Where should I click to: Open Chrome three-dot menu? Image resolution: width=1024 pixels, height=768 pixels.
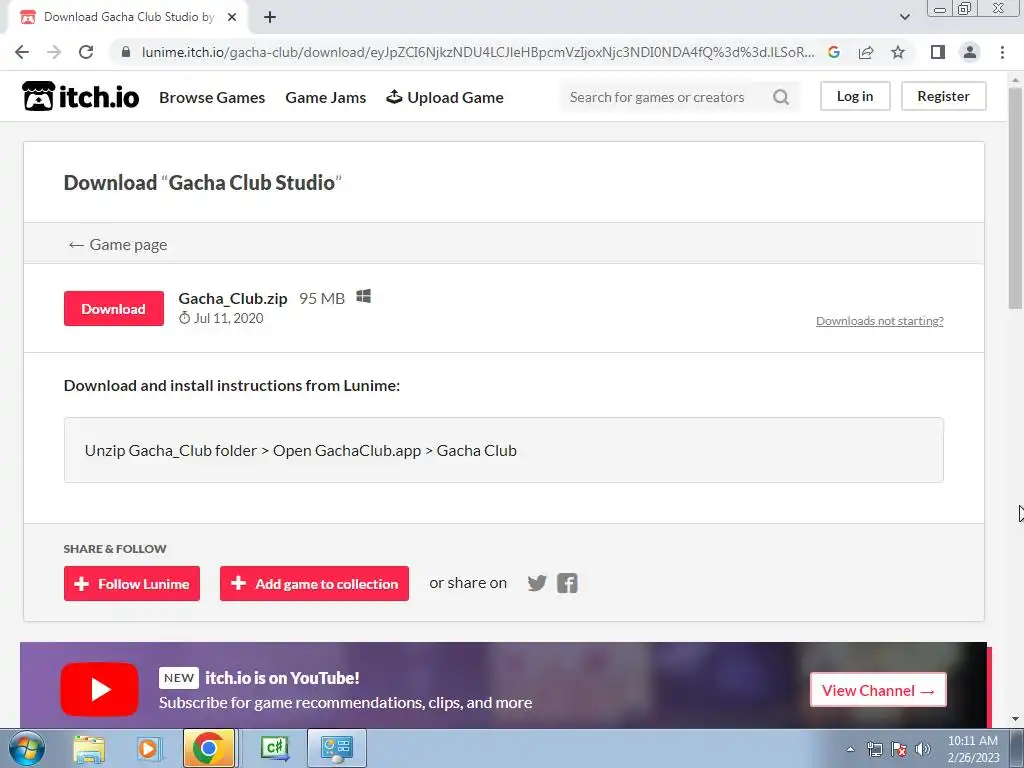[x=1002, y=52]
